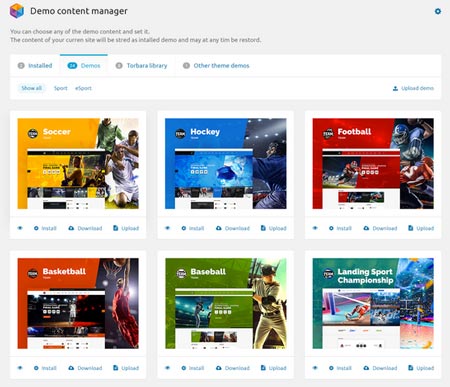Image resolution: width=450 pixels, height=387 pixels.
Task: Click the colorful cube logo icon
Action: coord(17,11)
